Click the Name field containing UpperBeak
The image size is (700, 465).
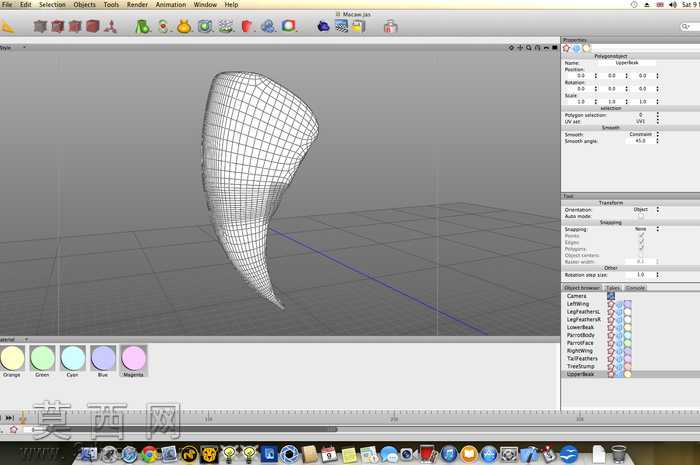click(x=626, y=63)
